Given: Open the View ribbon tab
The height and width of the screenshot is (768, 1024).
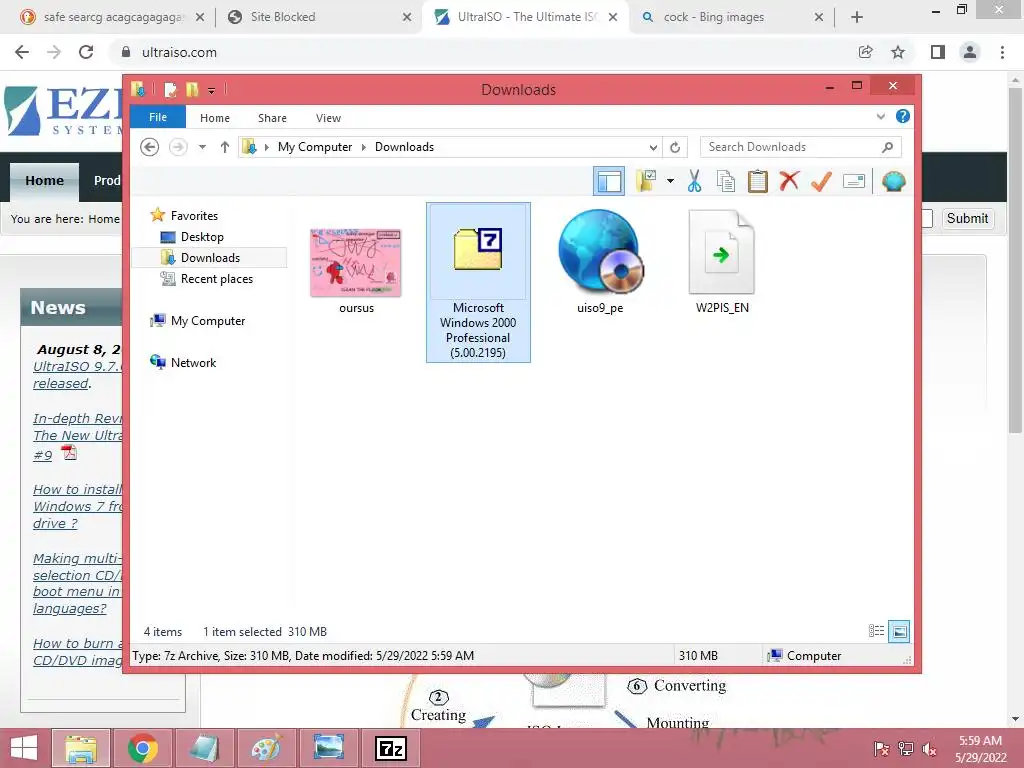Looking at the screenshot, I should tap(328, 118).
